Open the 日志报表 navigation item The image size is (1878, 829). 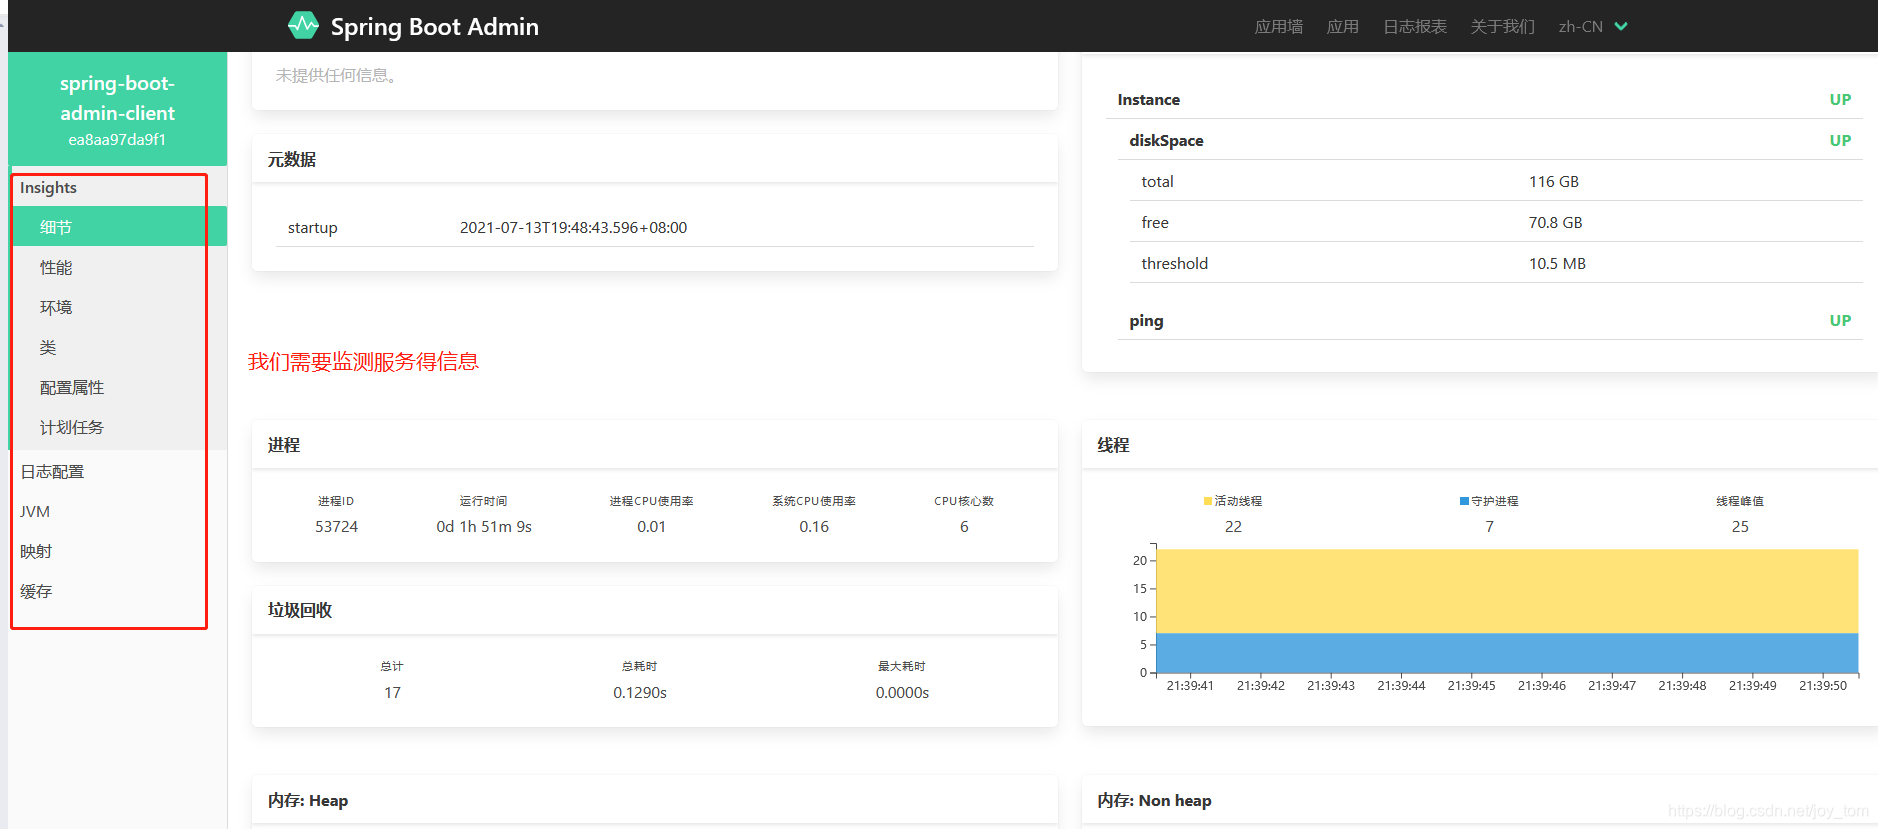pyautogui.click(x=1414, y=27)
